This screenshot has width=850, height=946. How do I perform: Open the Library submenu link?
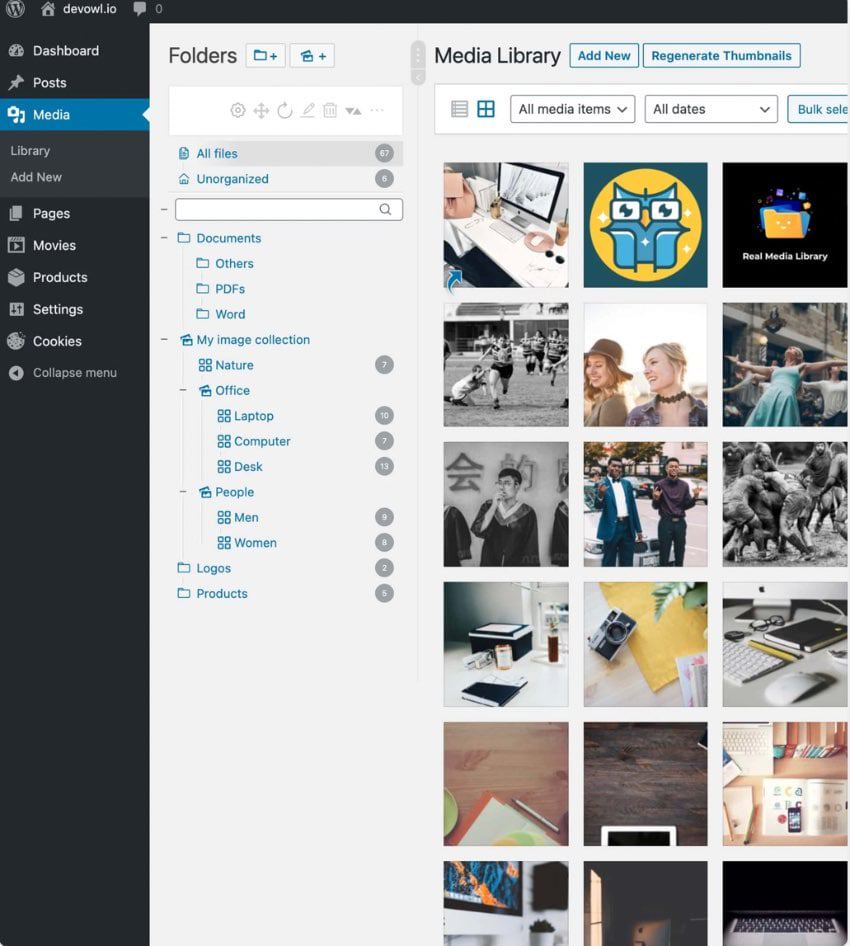30,151
